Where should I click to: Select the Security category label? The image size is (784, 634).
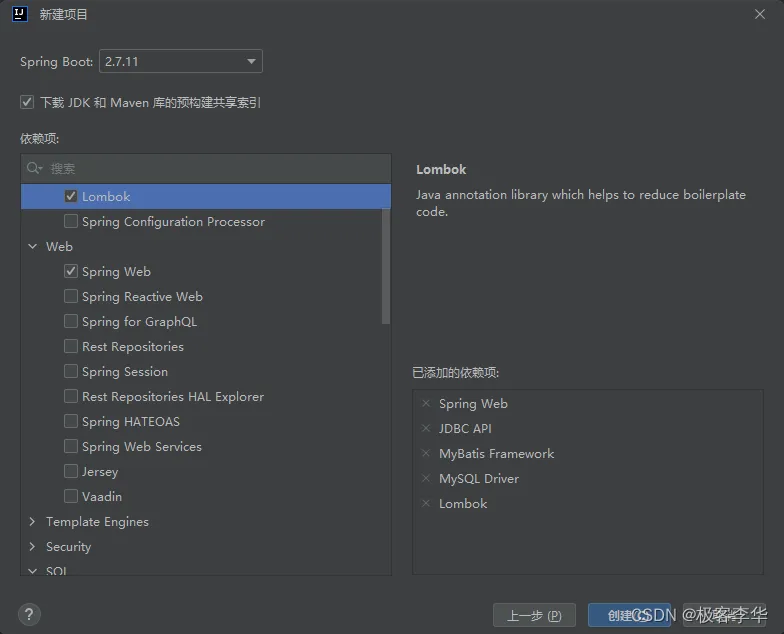[x=68, y=546]
